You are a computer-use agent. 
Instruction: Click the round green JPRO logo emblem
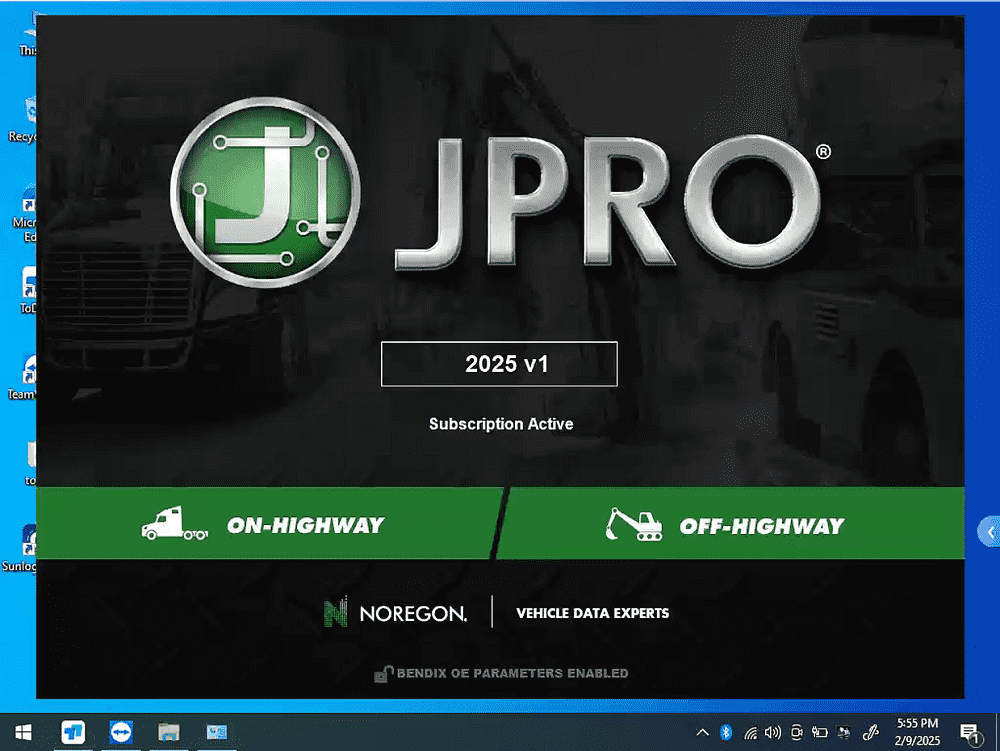tap(265, 194)
